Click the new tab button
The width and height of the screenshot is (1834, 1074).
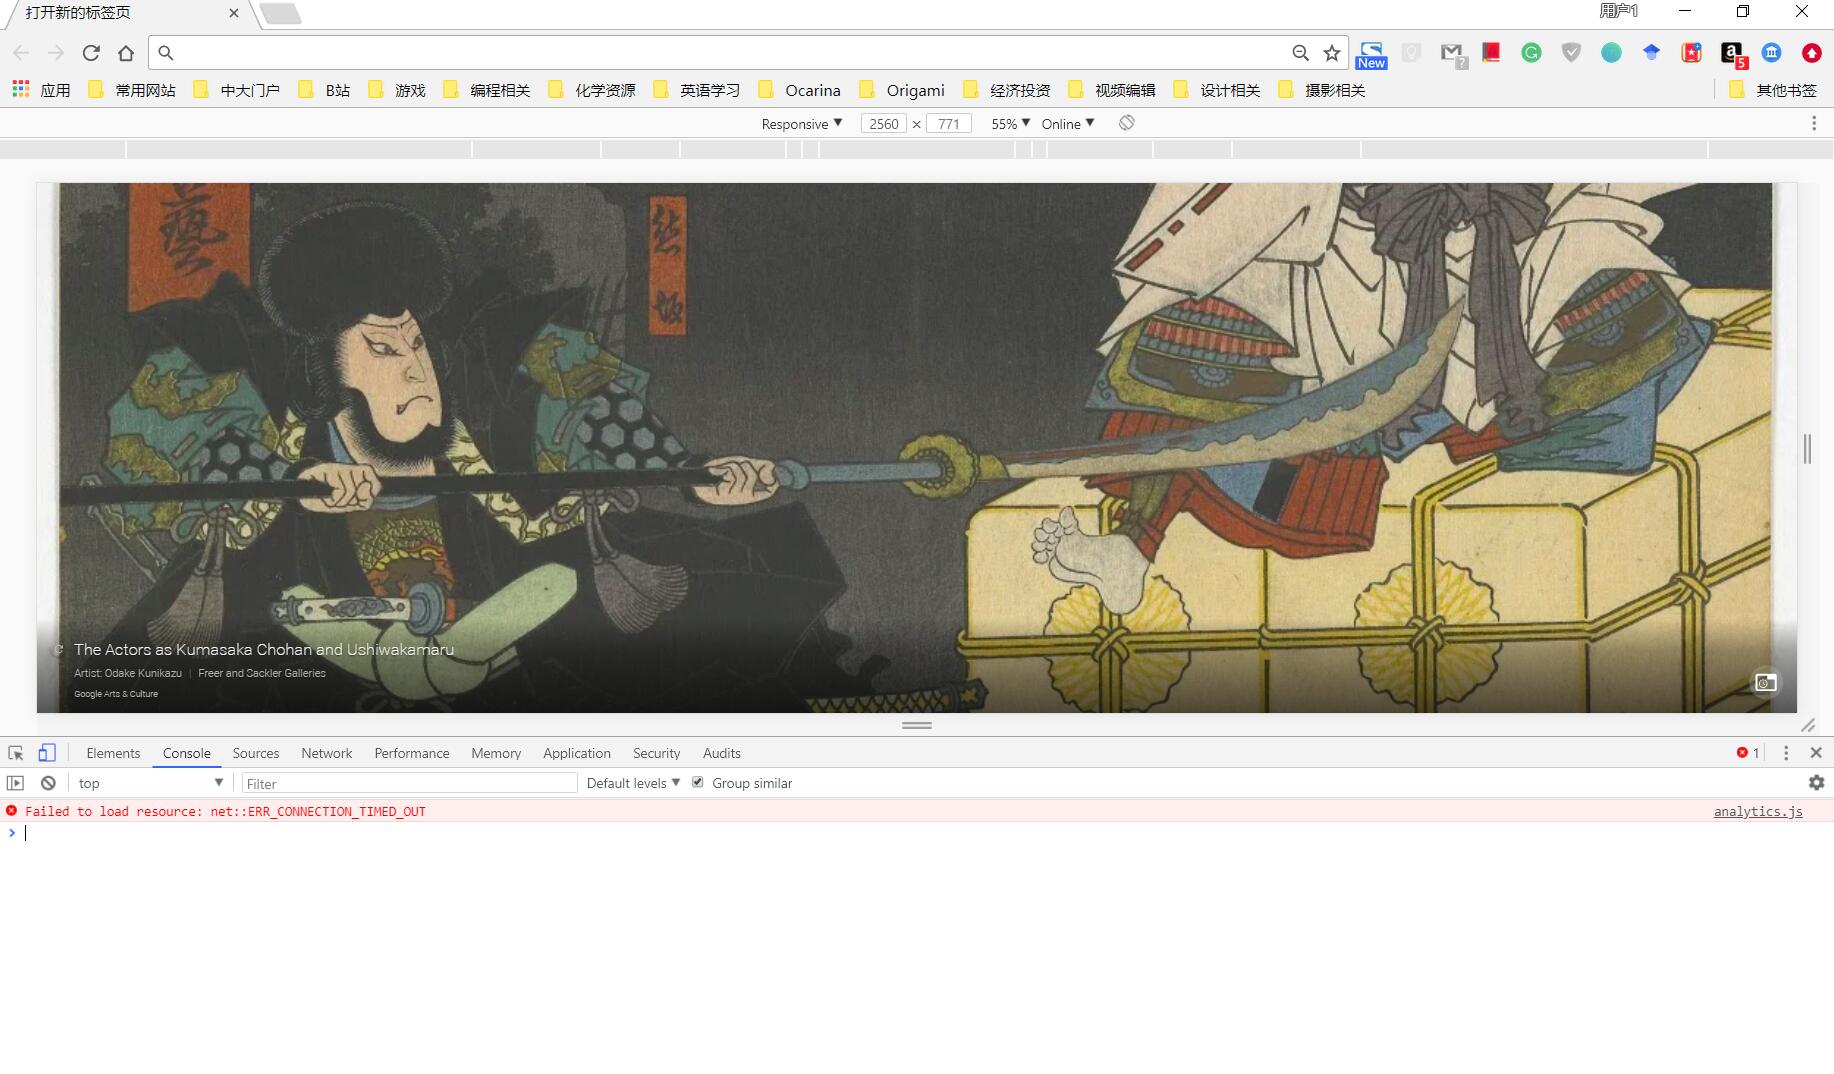281,13
